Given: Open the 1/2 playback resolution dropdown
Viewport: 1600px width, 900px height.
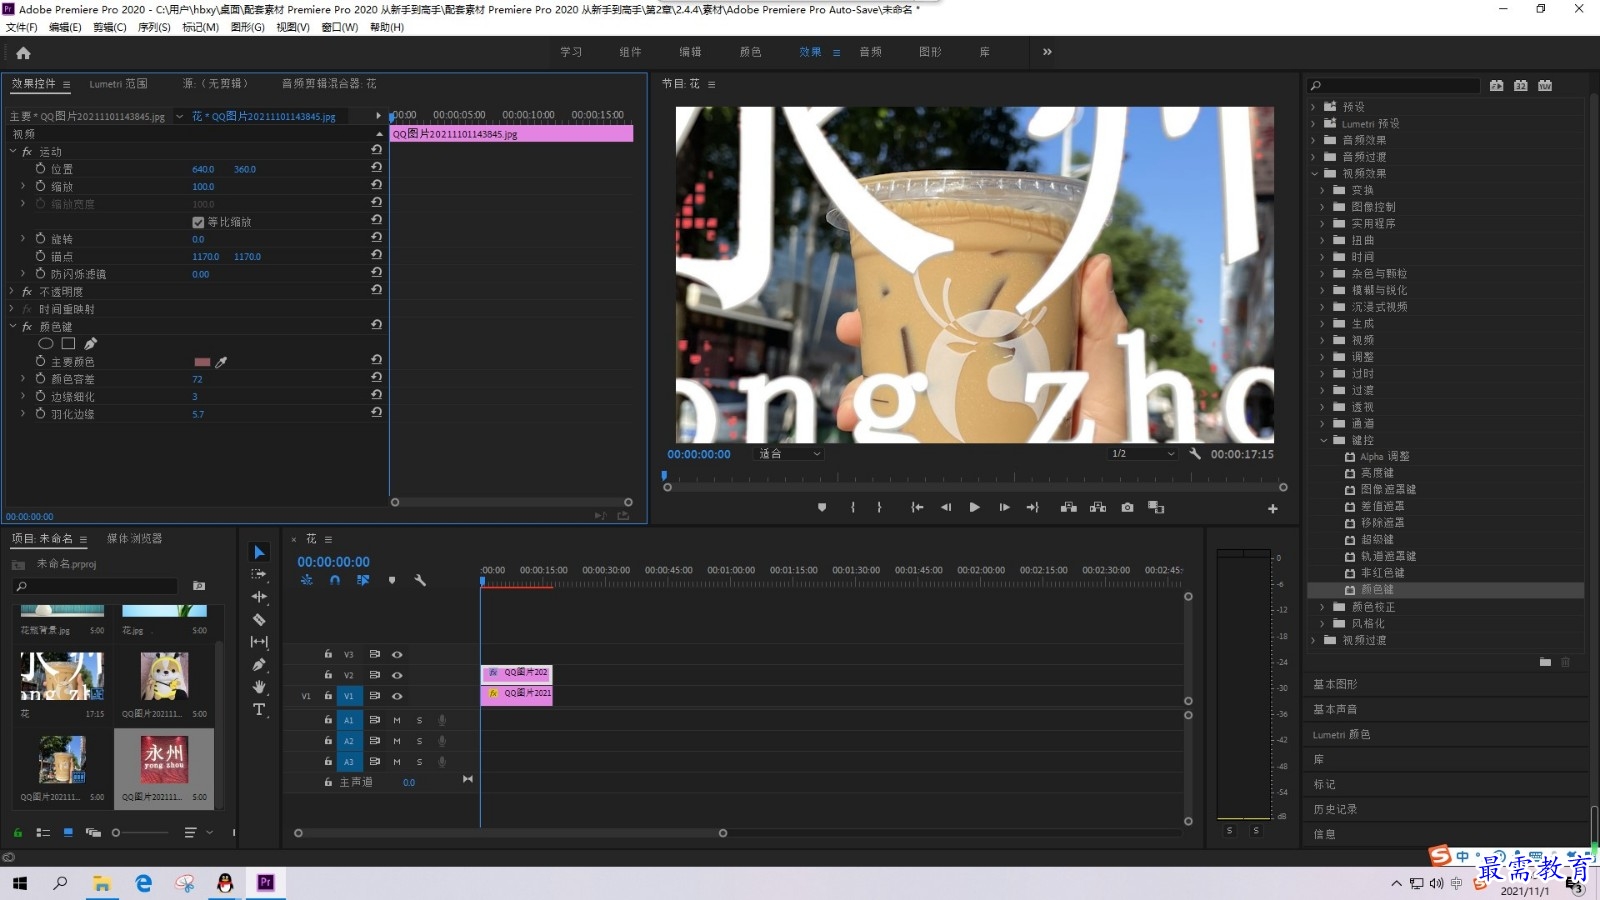Looking at the screenshot, I should coord(1143,454).
